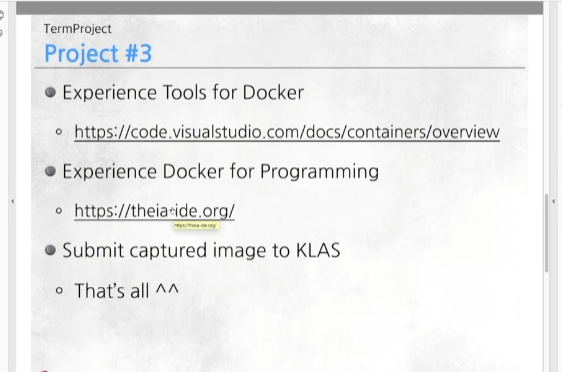Click the gray bar above the slide
Screen dimensions: 562x372
(x=280, y=8)
